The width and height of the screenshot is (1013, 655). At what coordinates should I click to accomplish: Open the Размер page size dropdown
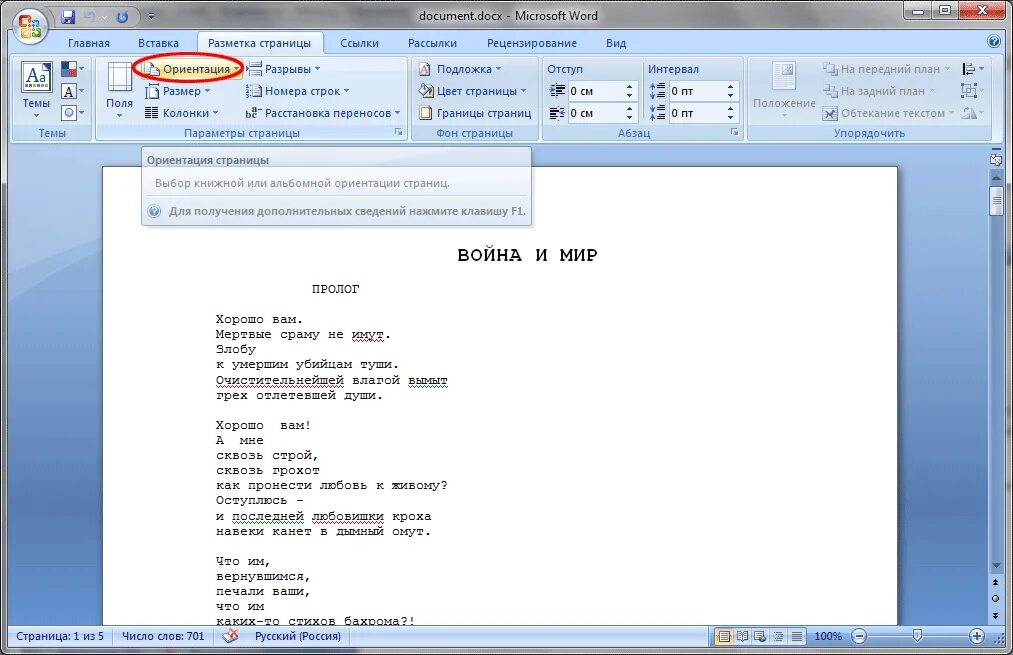click(178, 91)
